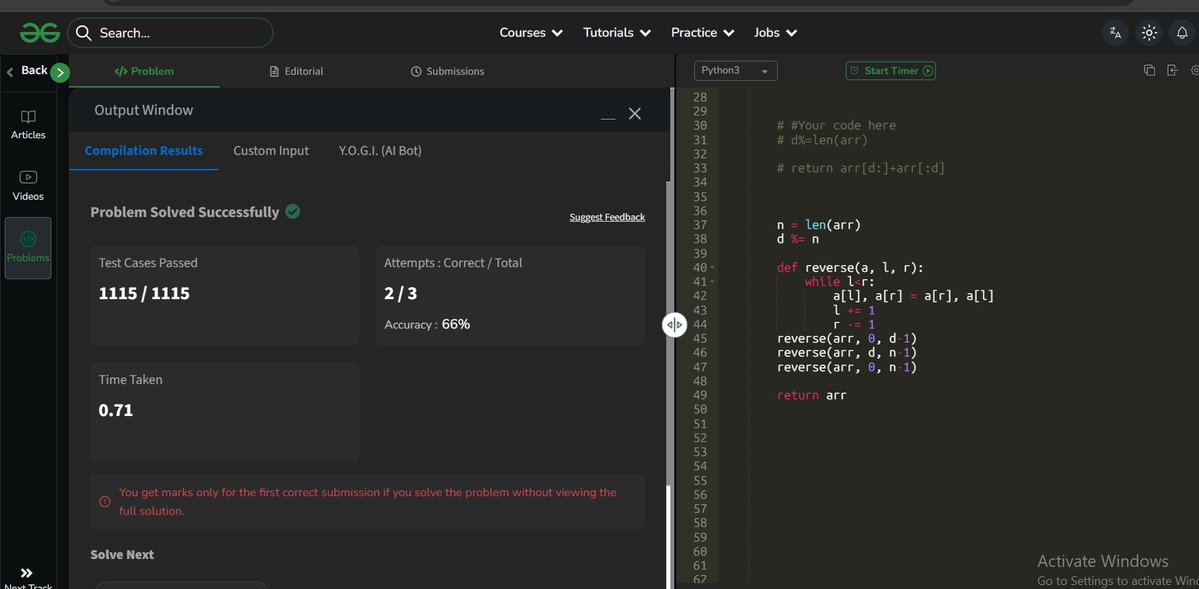Open the notifications bell

[1182, 33]
